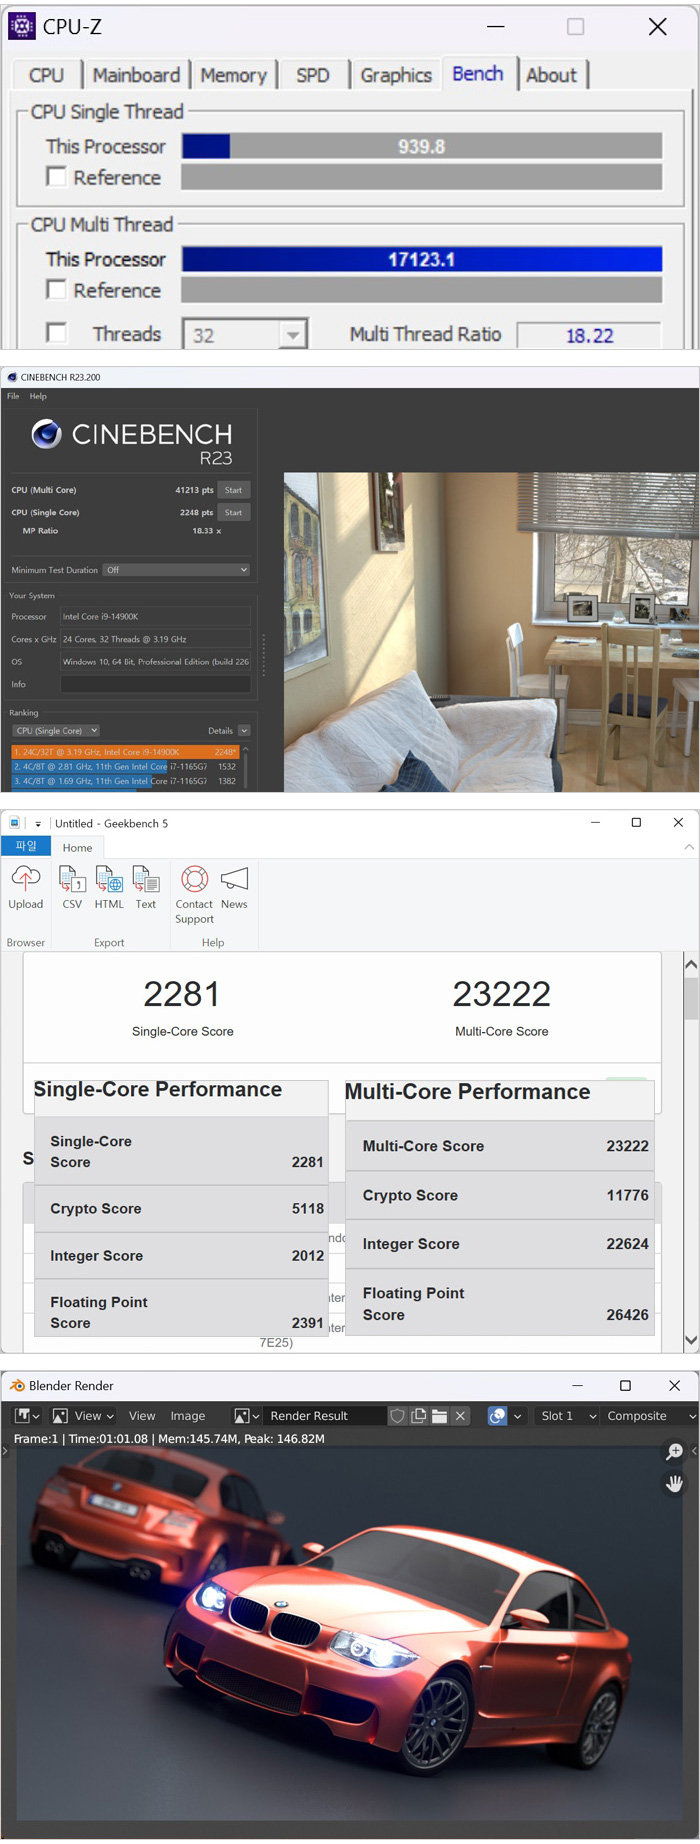Click the Contact Support lifebuoy icon
This screenshot has width=700, height=1844.
(x=194, y=880)
